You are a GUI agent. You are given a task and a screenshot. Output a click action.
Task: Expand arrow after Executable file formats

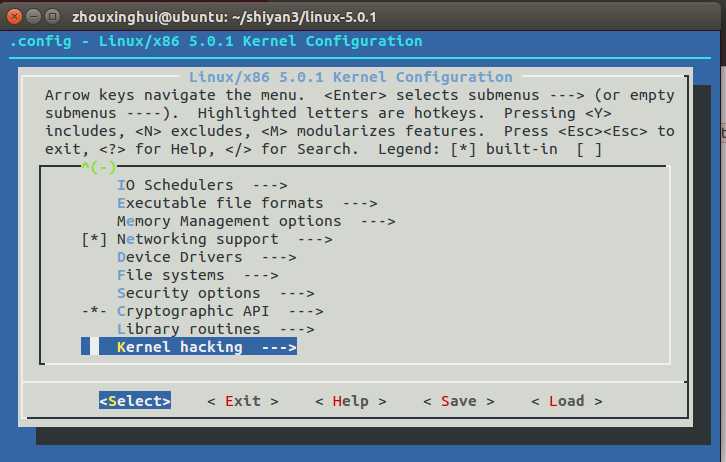[360, 204]
